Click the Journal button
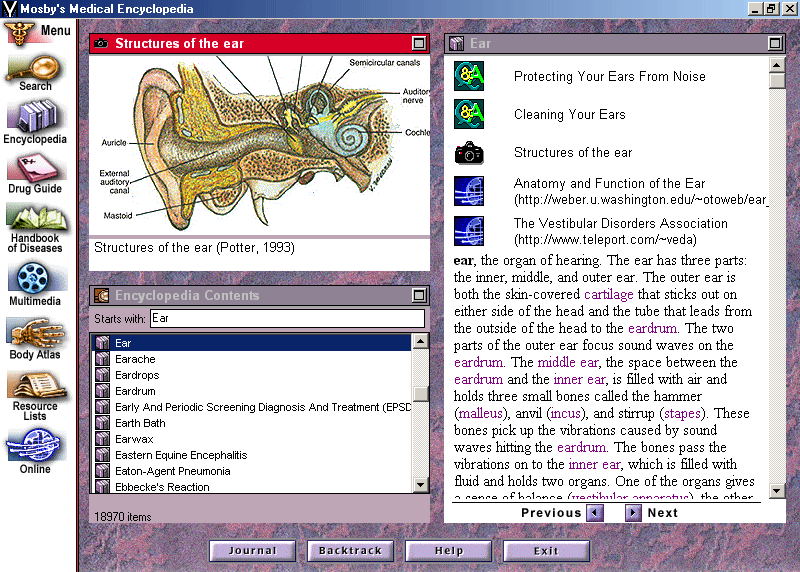 coord(253,551)
